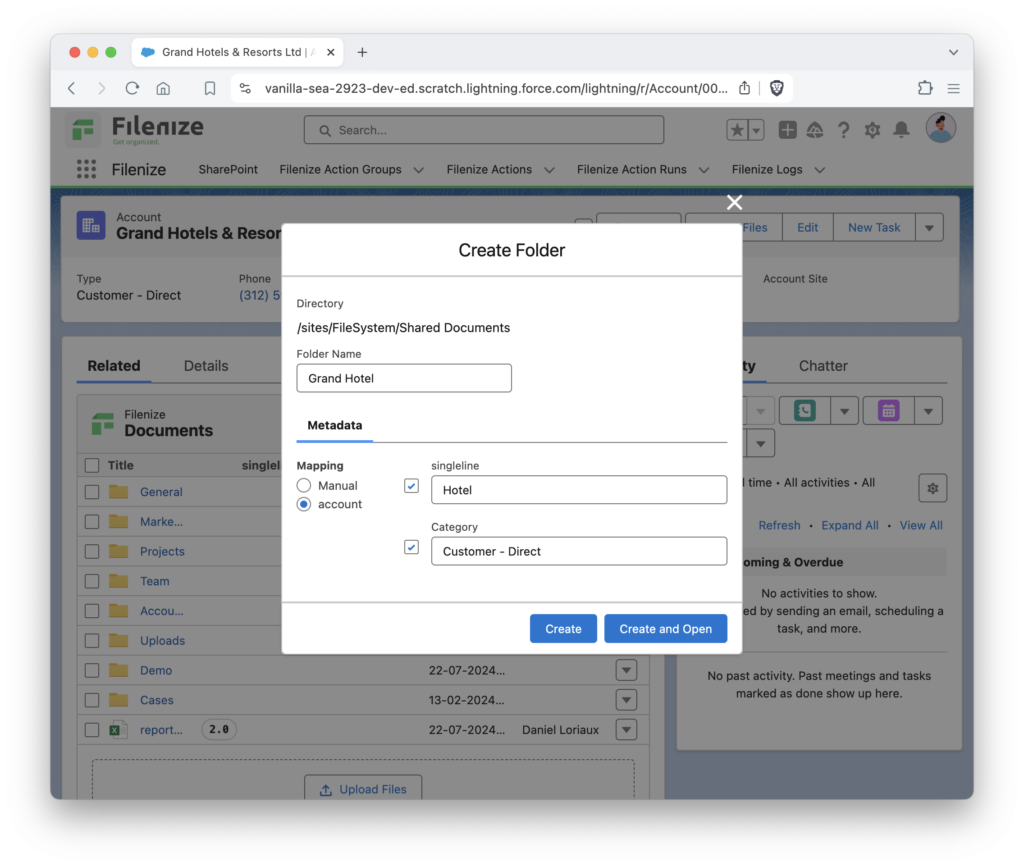Click the Grand Hotels browser tab
This screenshot has width=1024, height=866.
point(238,52)
